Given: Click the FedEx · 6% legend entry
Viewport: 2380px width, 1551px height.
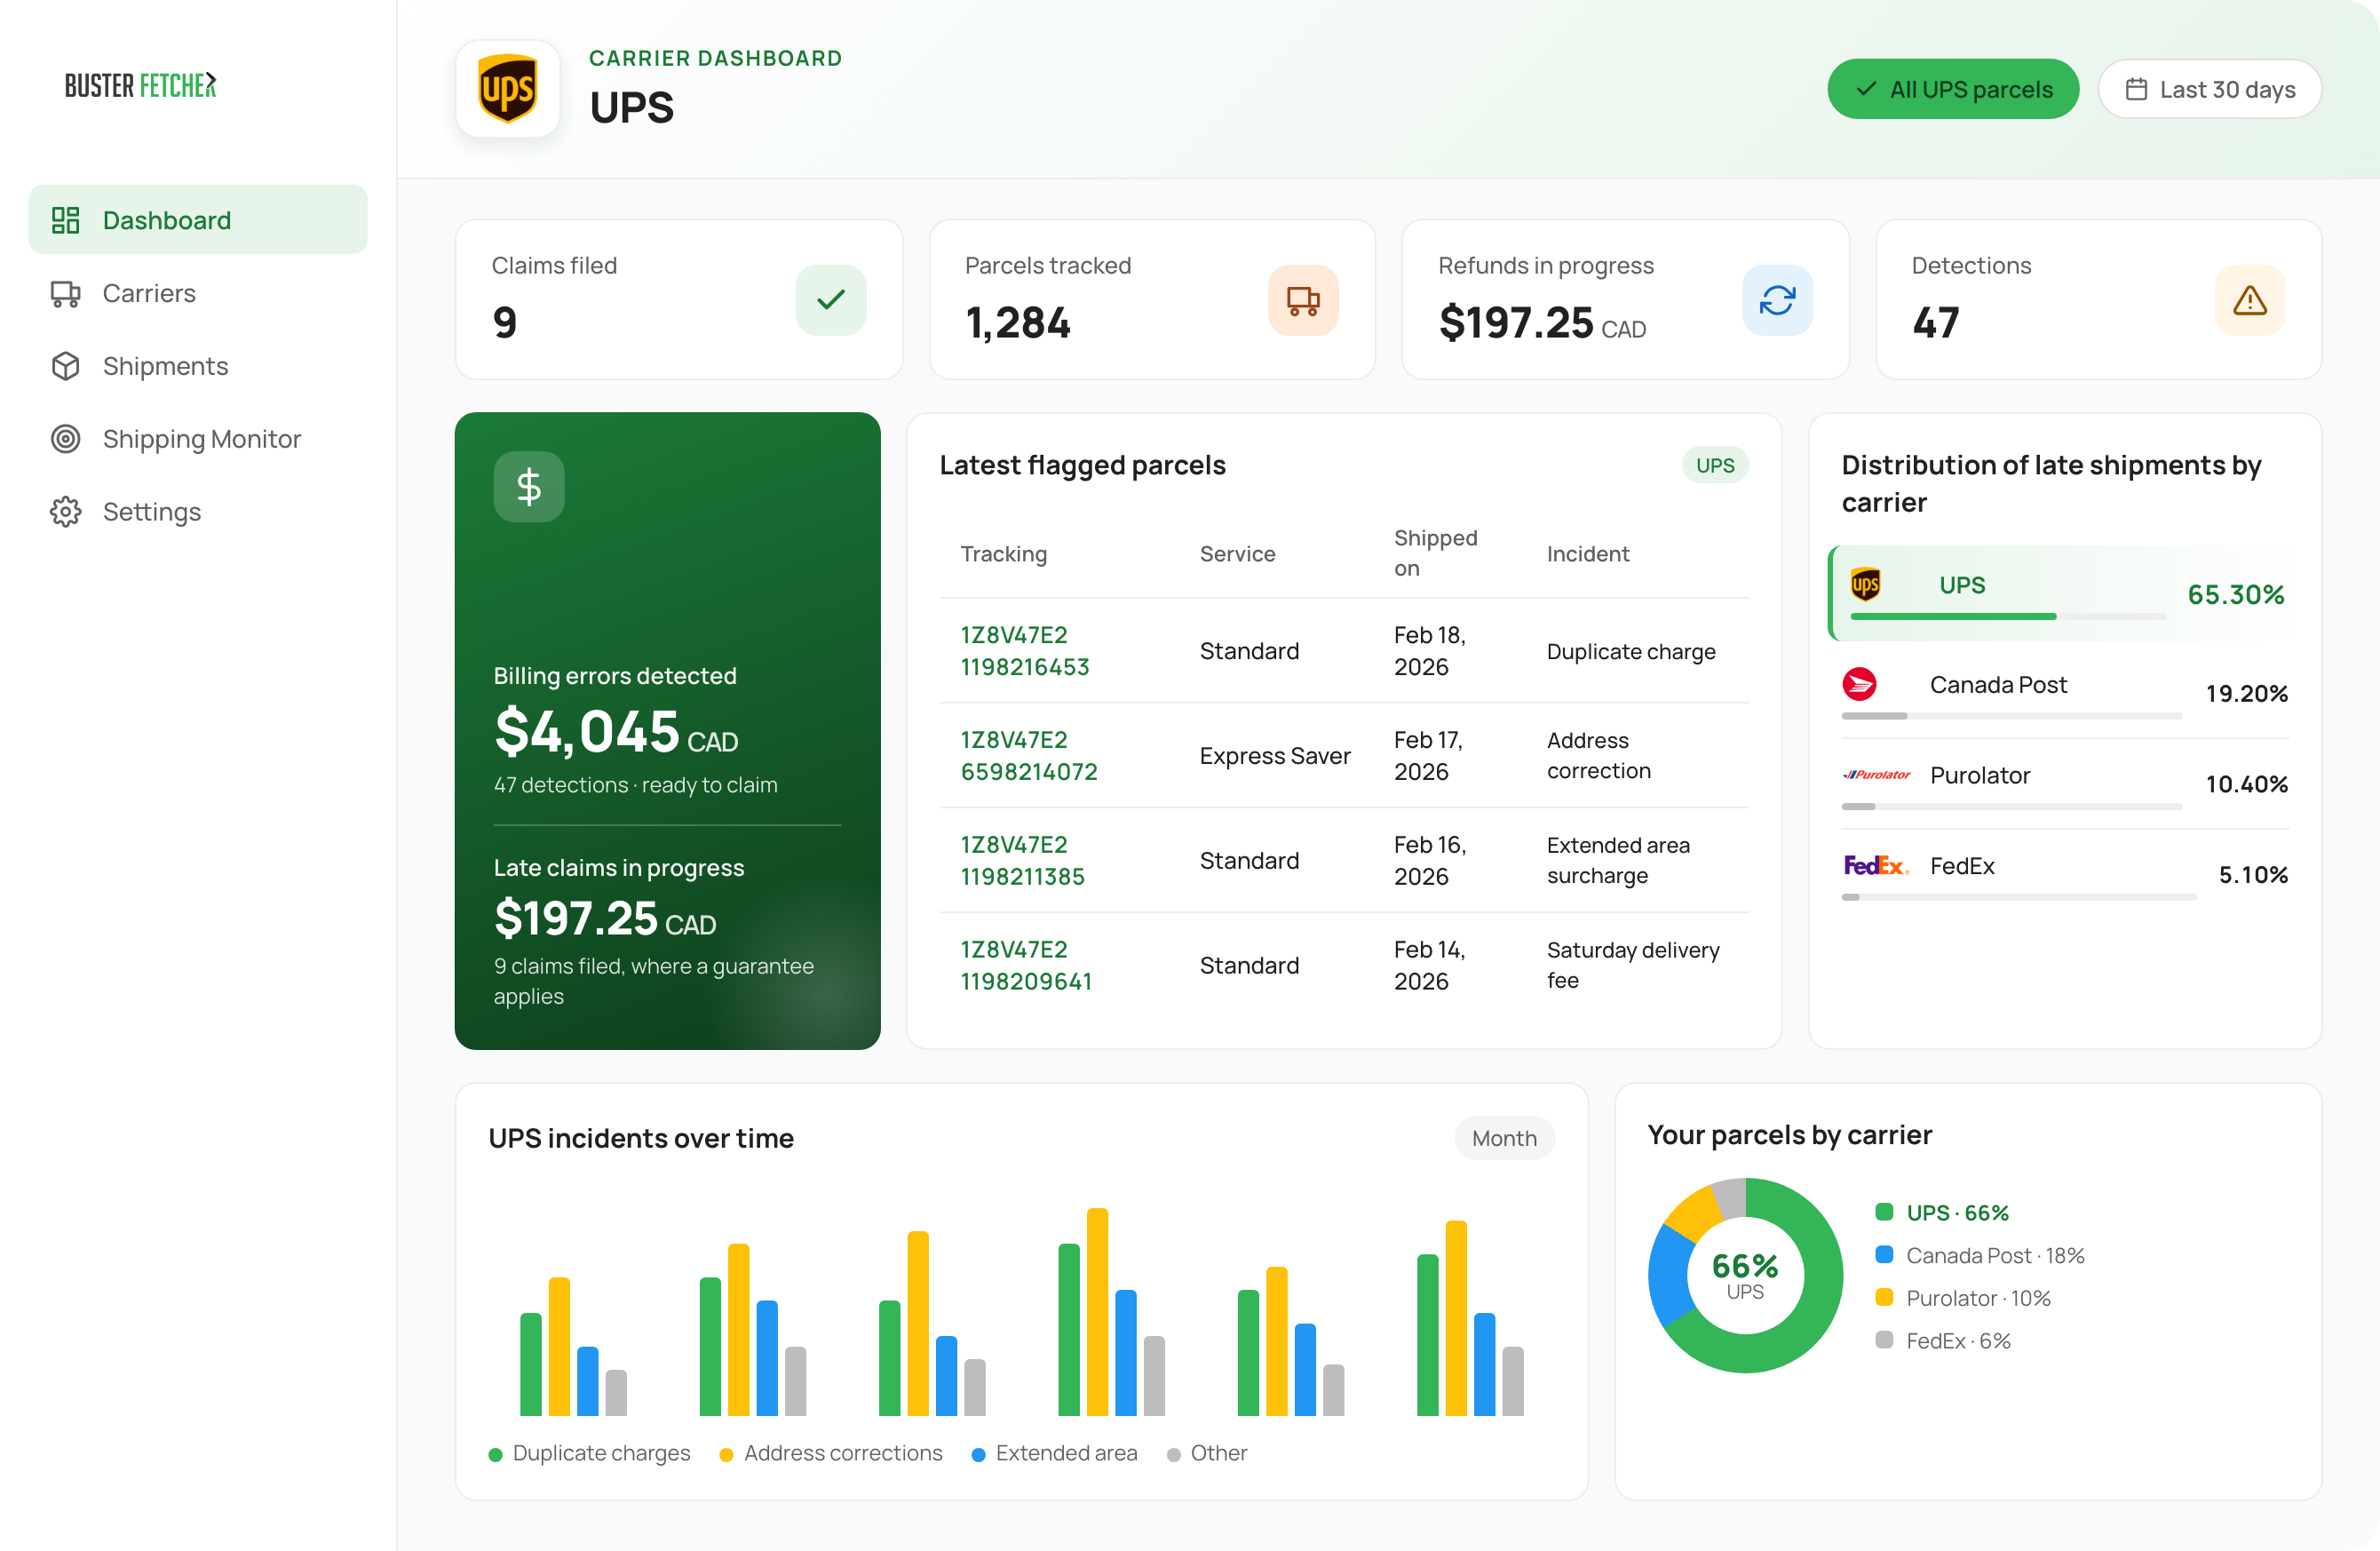Looking at the screenshot, I should coord(1943,1341).
